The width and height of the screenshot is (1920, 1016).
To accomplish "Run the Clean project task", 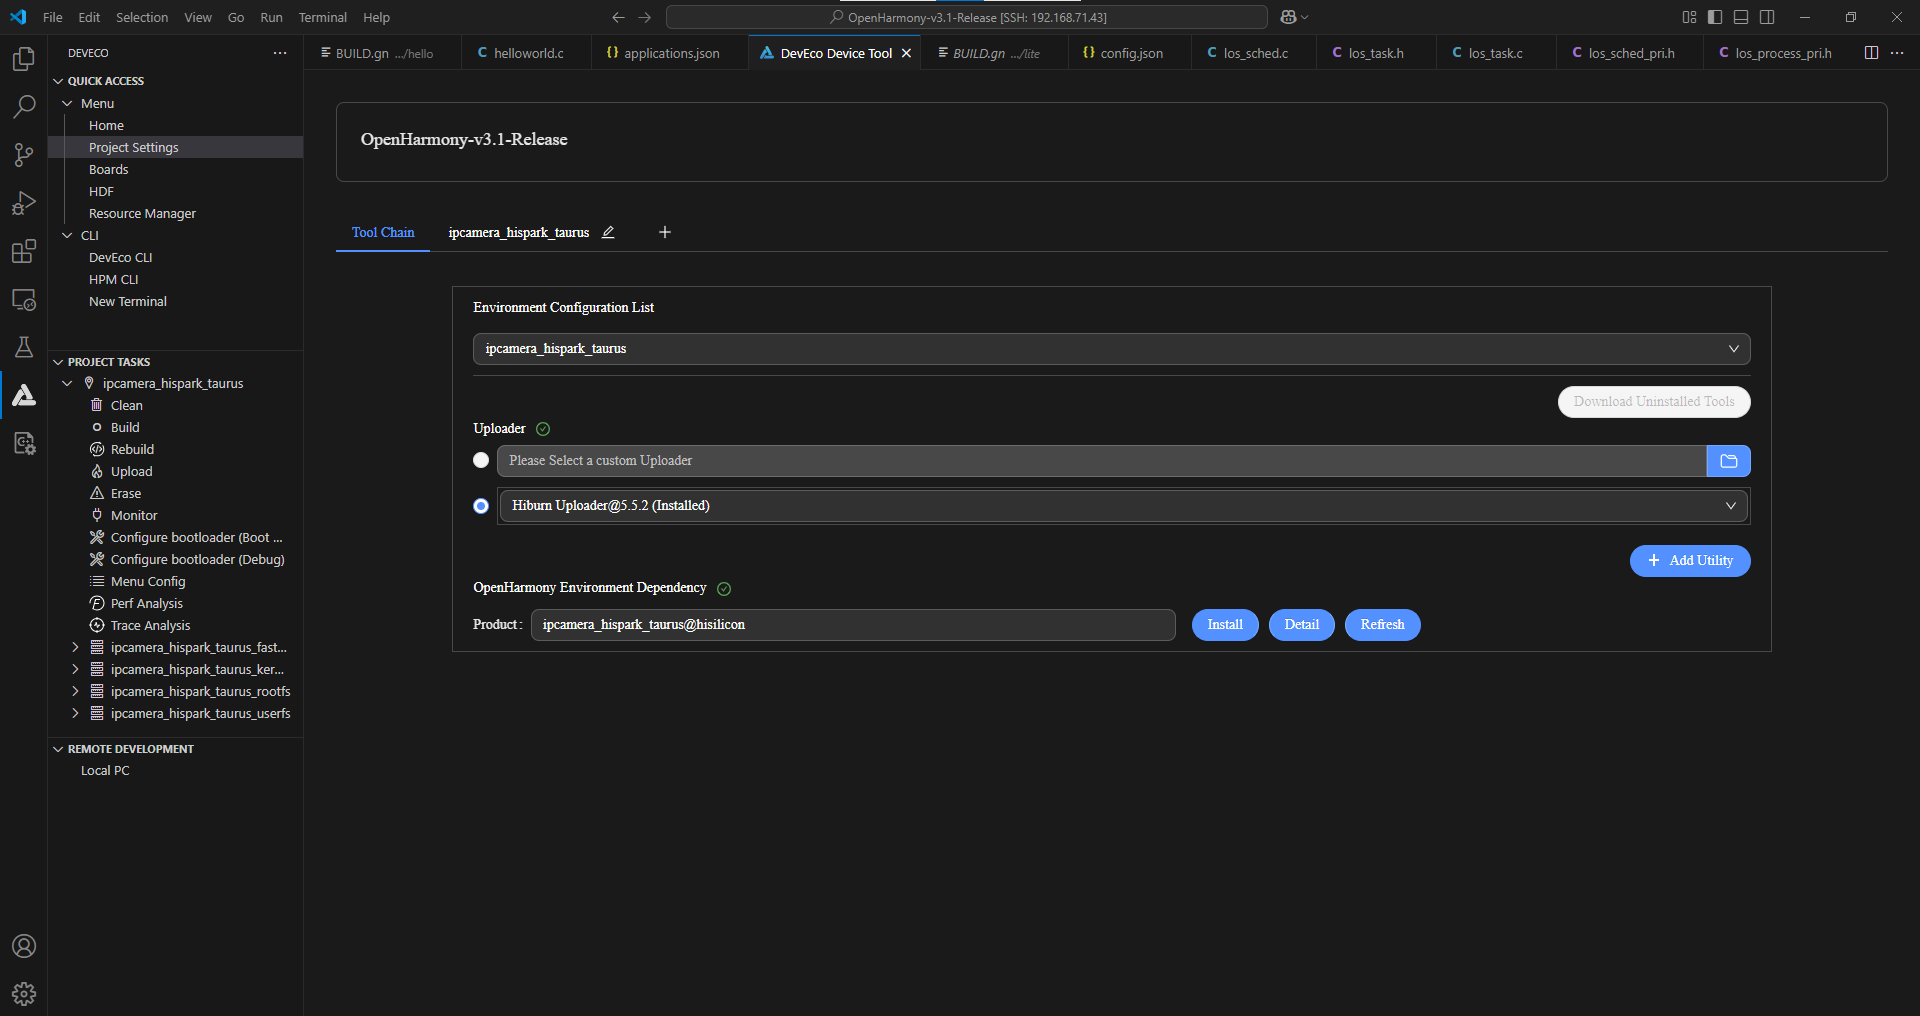I will [126, 405].
